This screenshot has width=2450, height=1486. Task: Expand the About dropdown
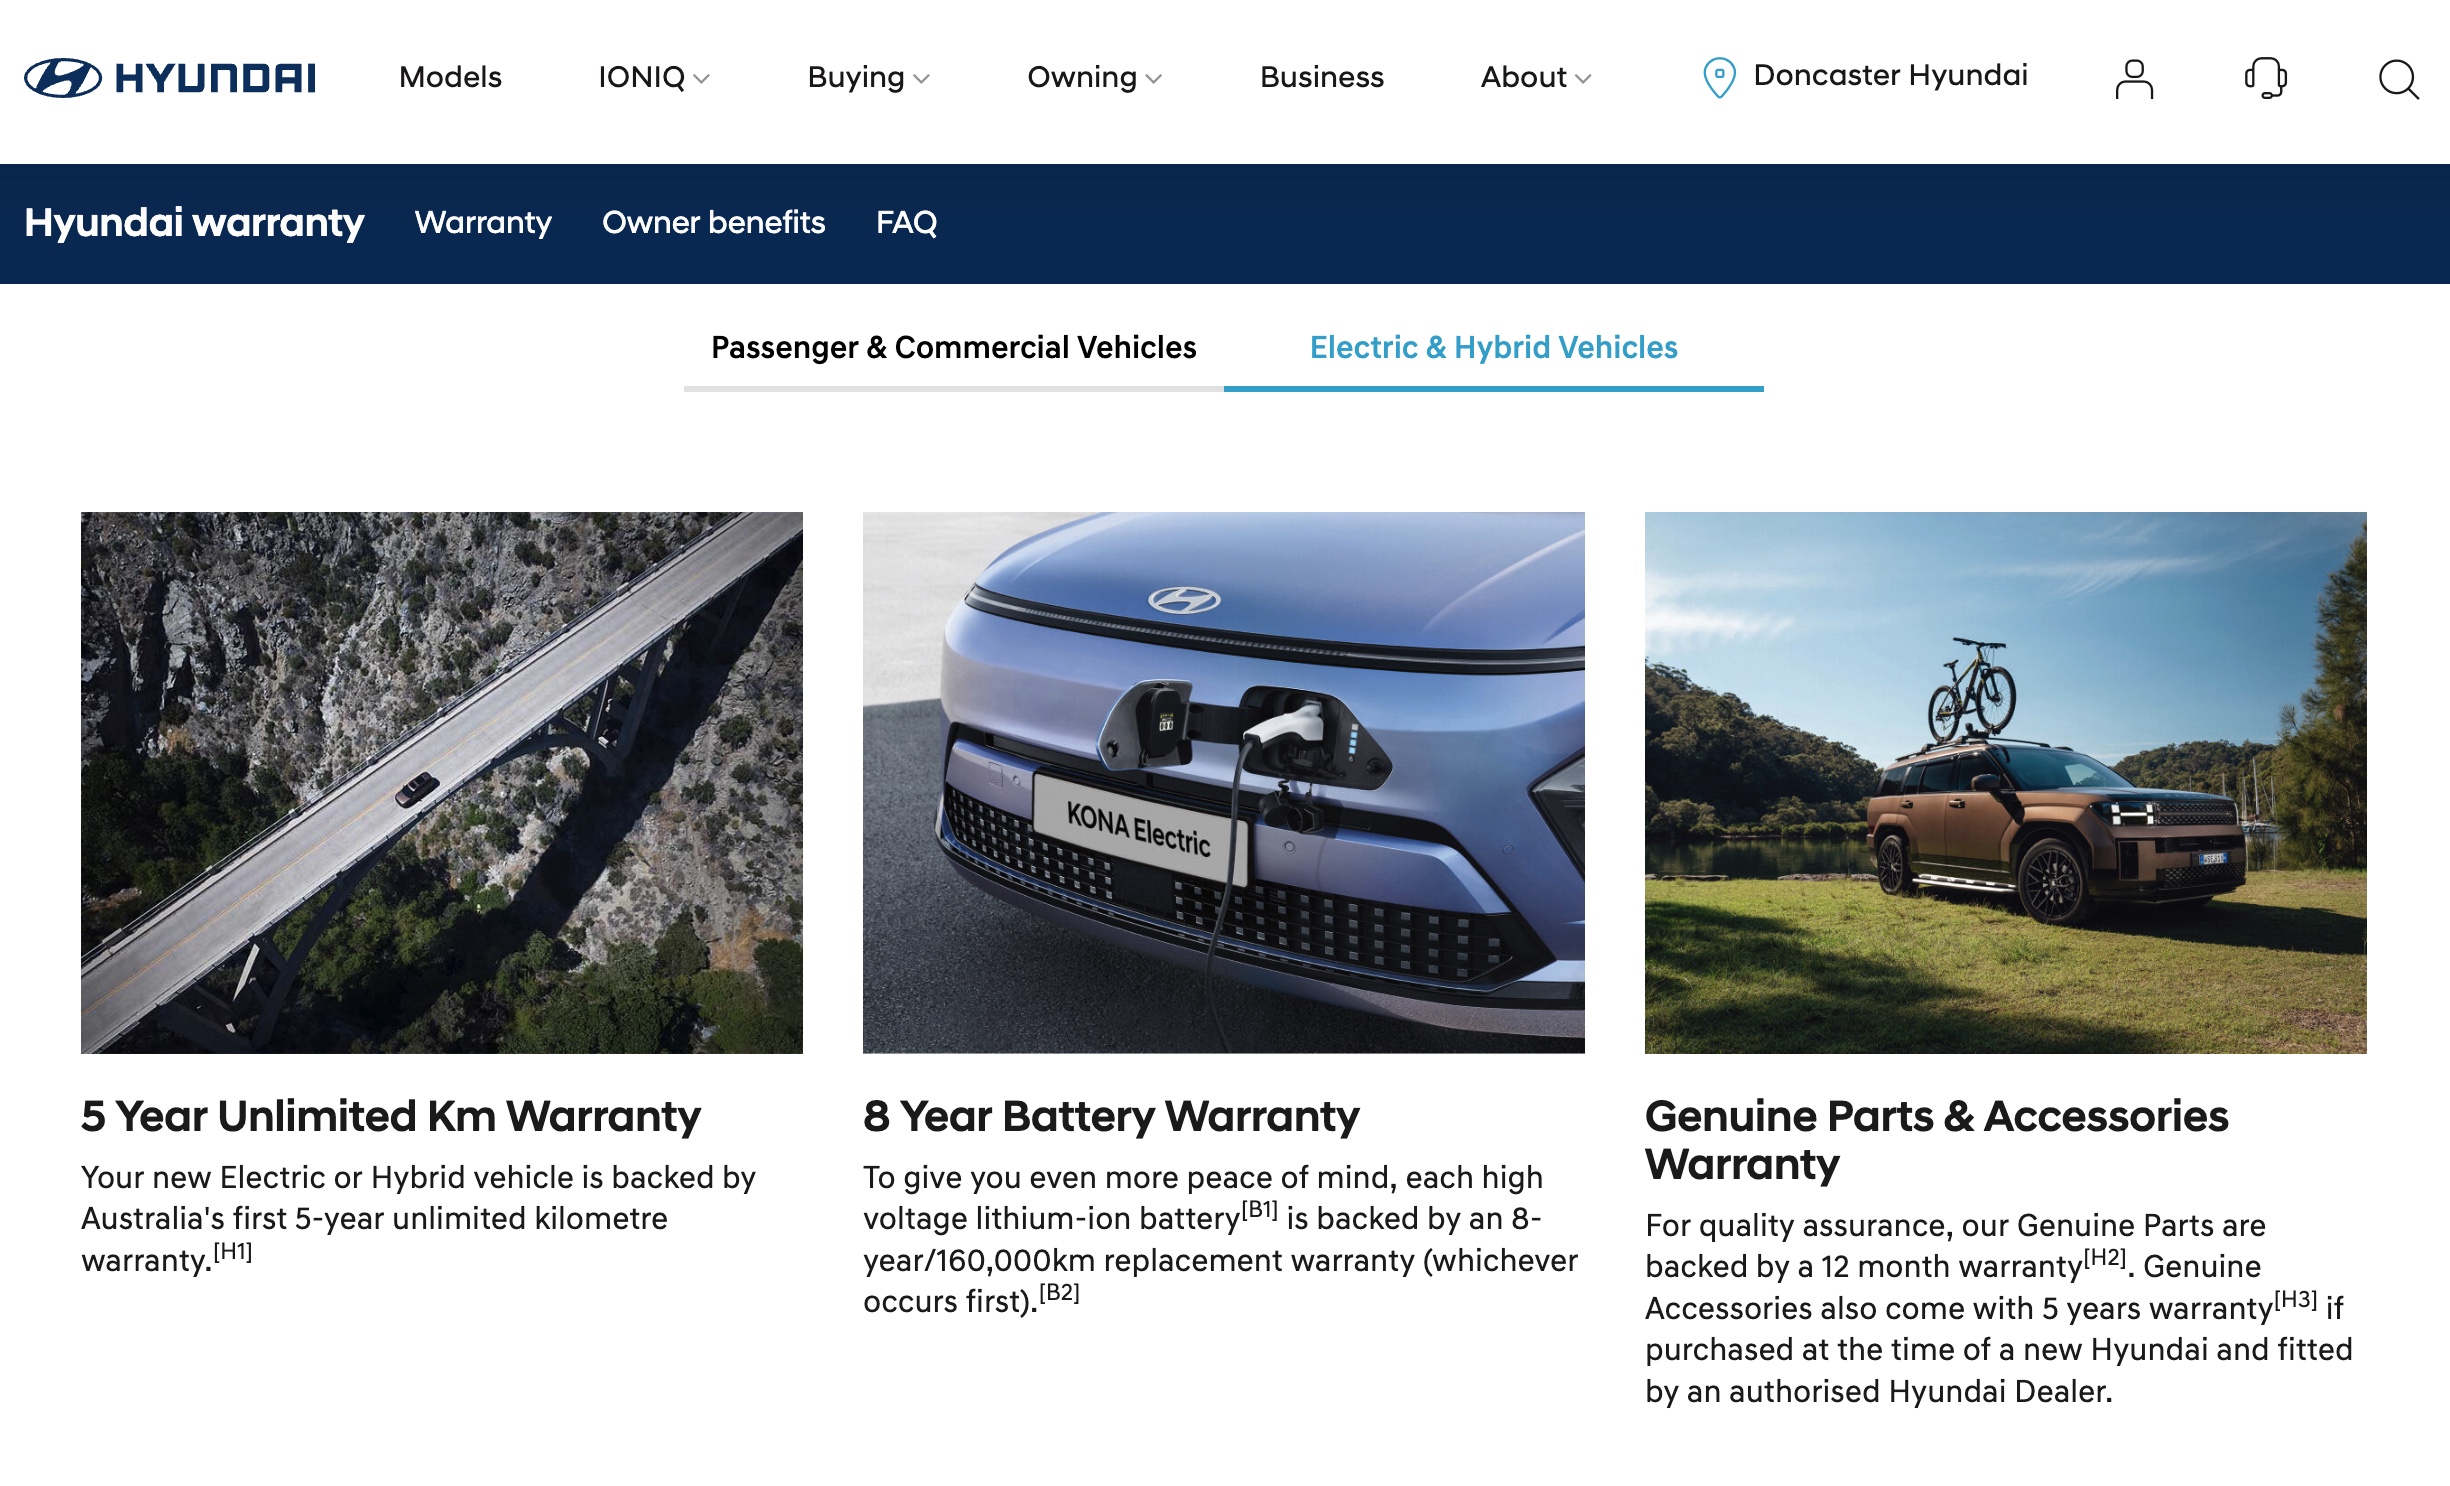tap(1535, 77)
